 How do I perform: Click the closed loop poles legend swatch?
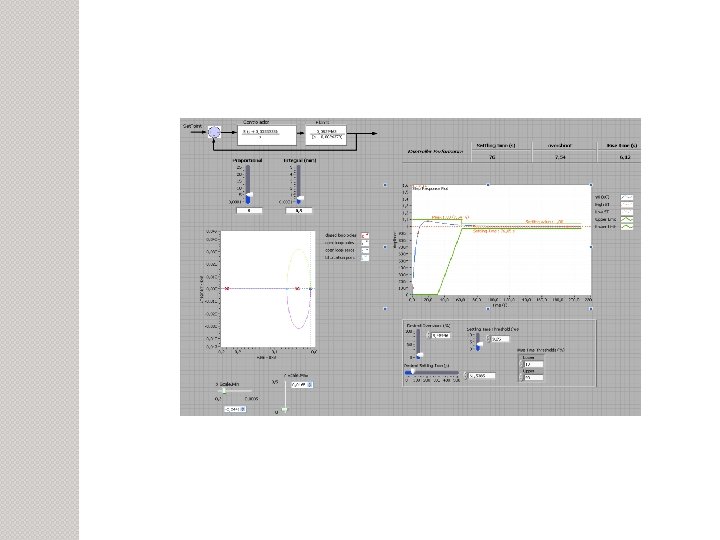(x=365, y=236)
